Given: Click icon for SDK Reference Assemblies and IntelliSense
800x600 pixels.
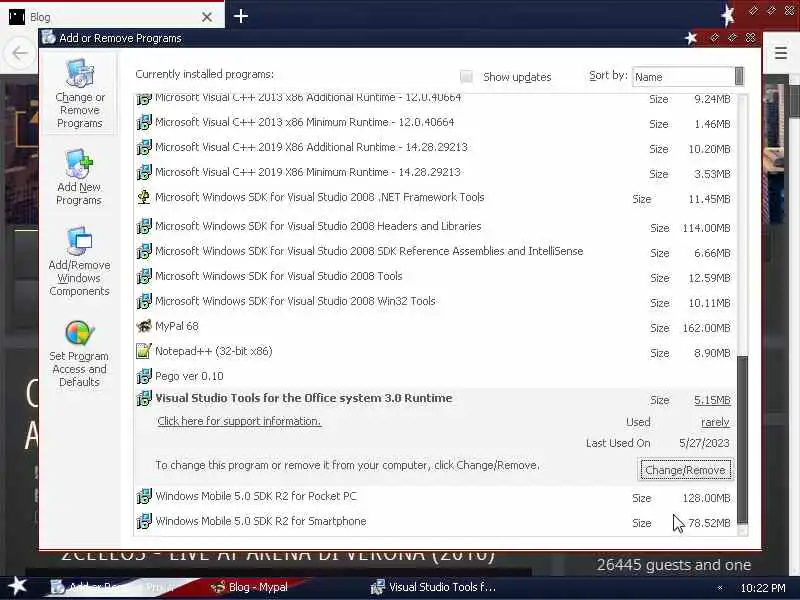Looking at the screenshot, I should click(x=144, y=251).
